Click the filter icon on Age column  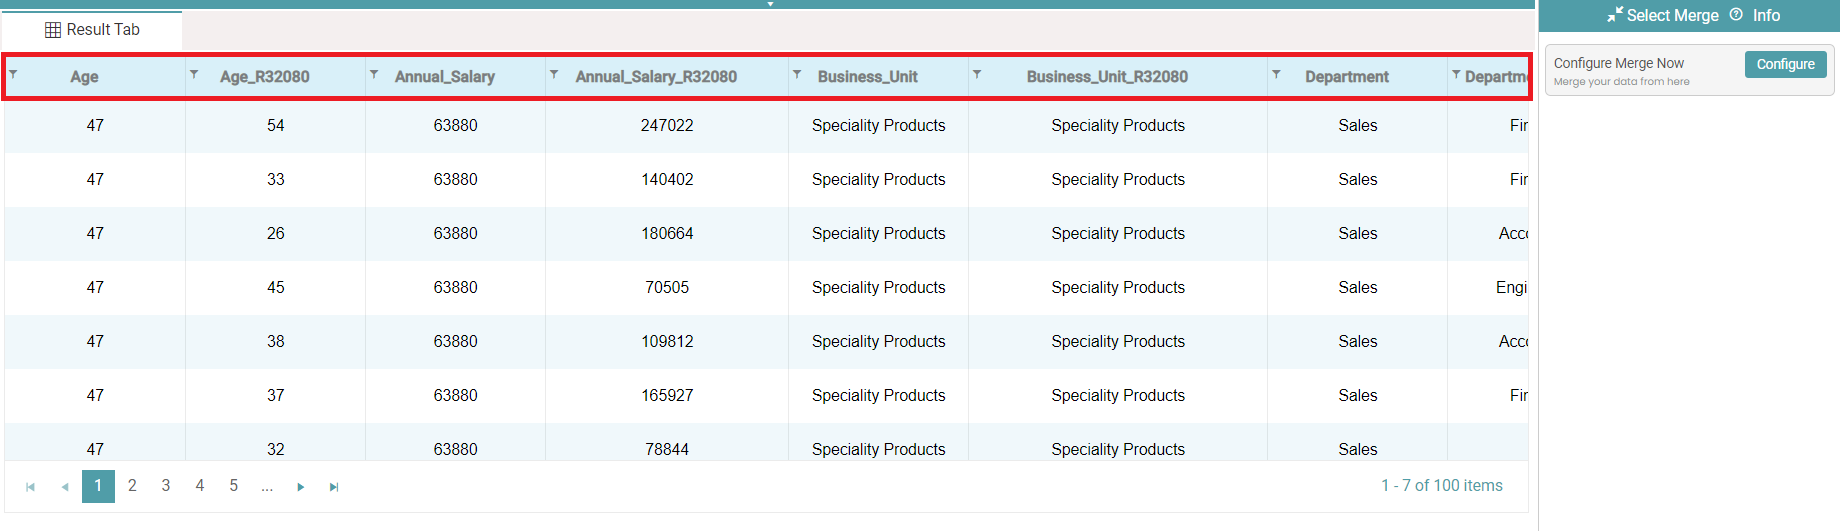pyautogui.click(x=13, y=74)
